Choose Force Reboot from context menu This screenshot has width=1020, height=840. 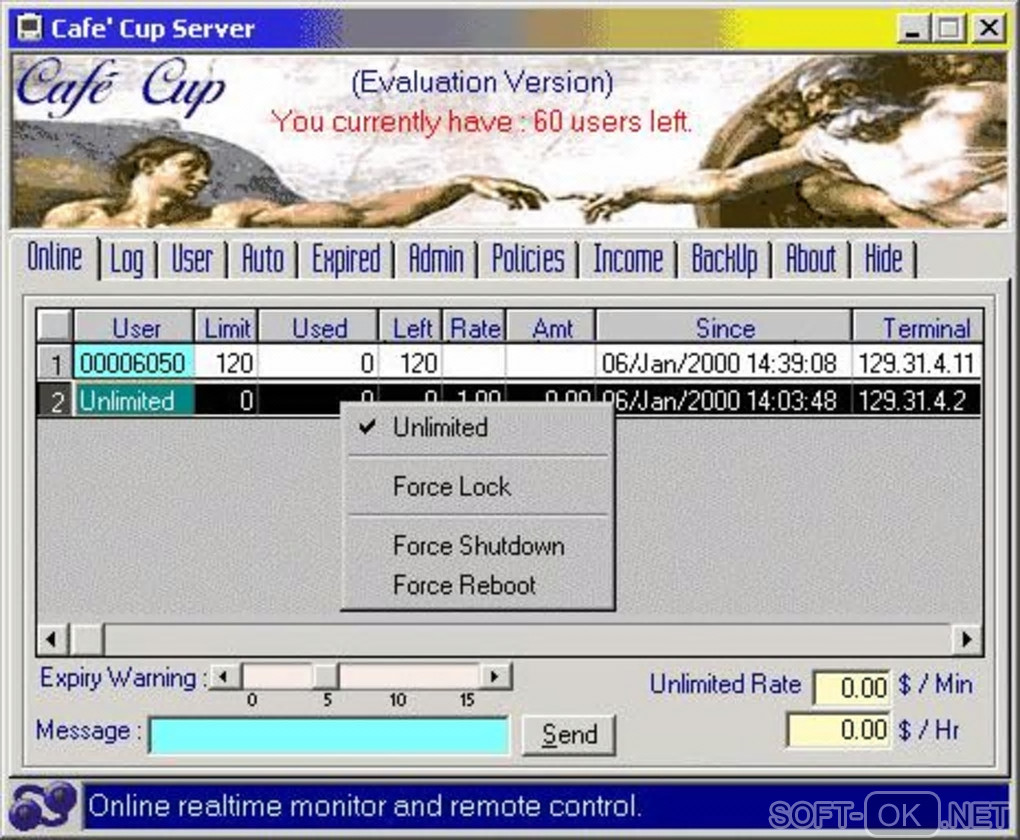pyautogui.click(x=478, y=585)
